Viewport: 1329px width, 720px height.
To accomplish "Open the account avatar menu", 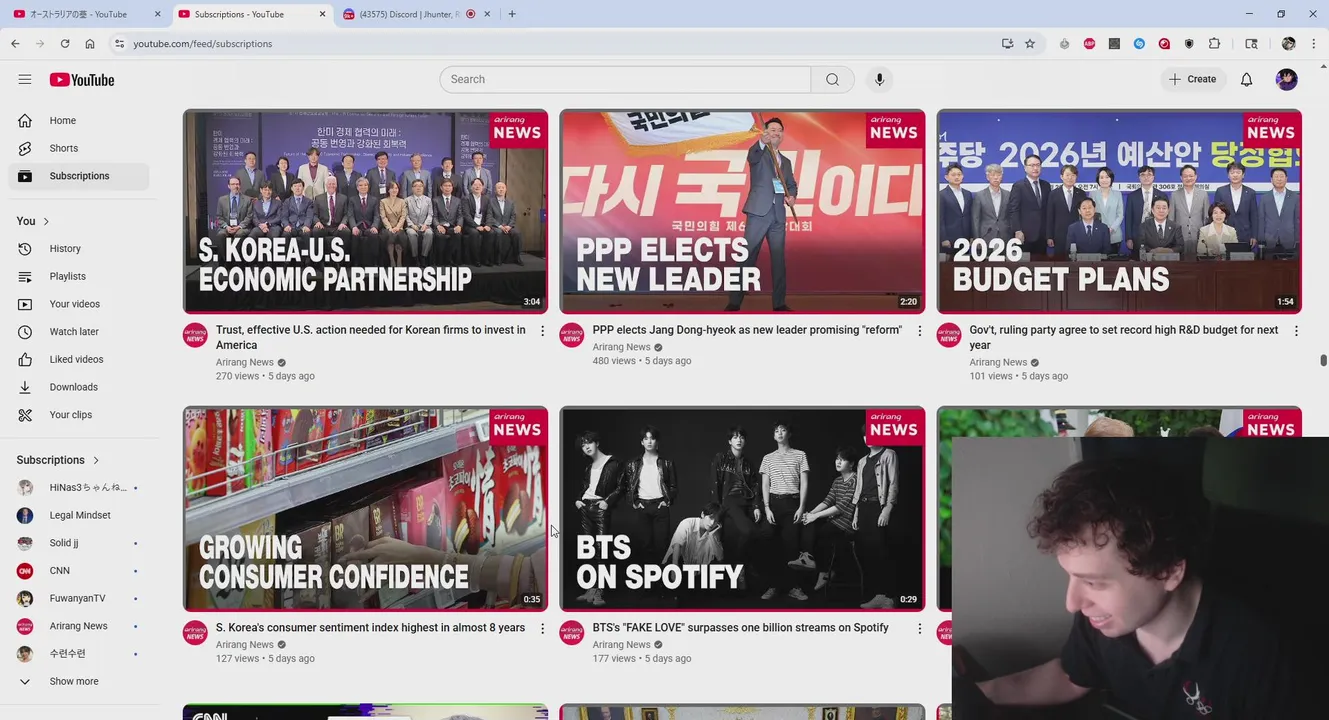I will tap(1287, 79).
